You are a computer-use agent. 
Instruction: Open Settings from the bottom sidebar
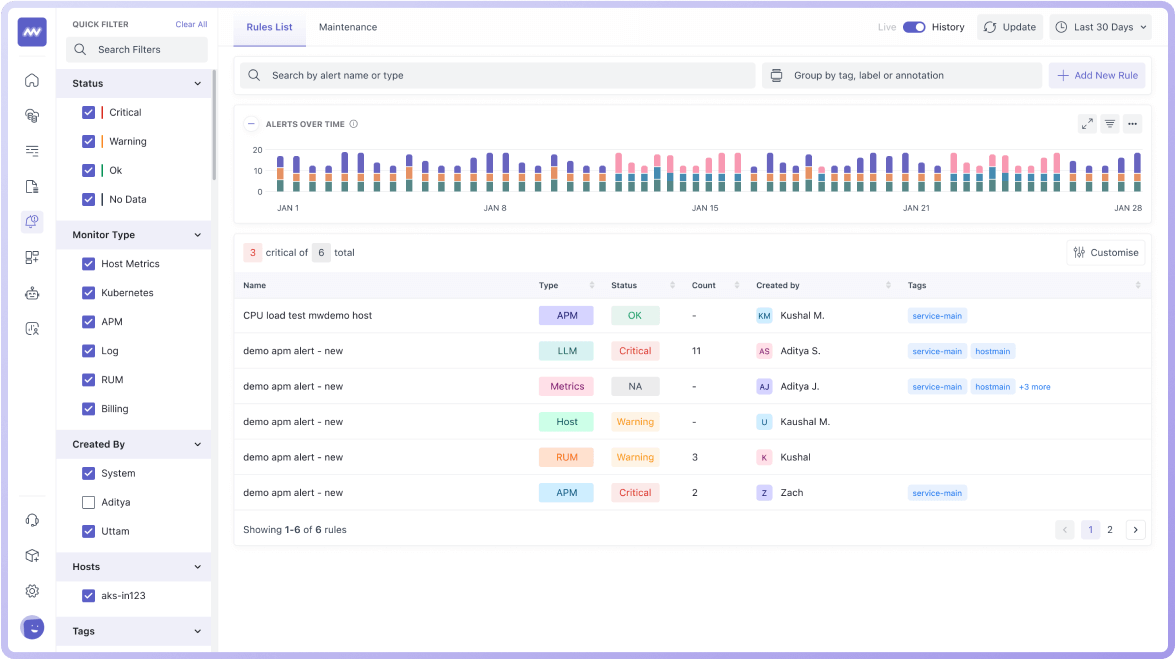33,591
